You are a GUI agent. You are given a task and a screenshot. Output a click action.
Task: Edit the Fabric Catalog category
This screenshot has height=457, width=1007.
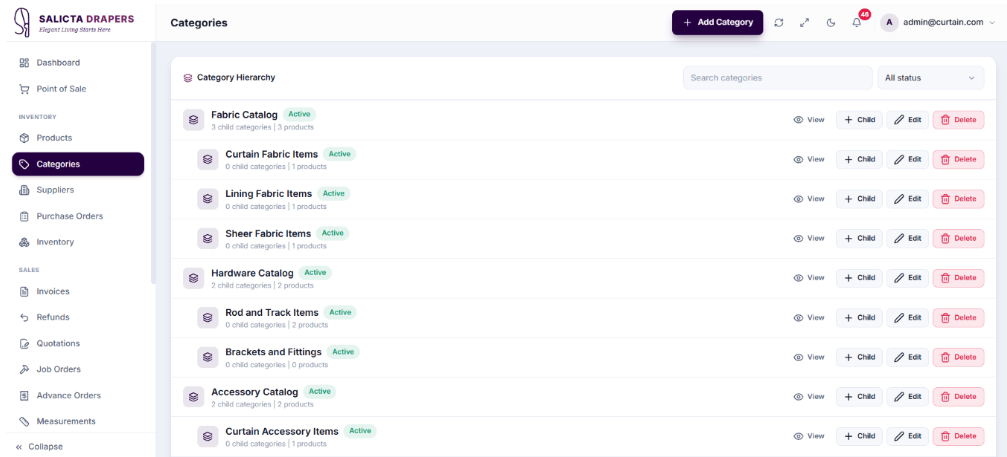click(907, 119)
